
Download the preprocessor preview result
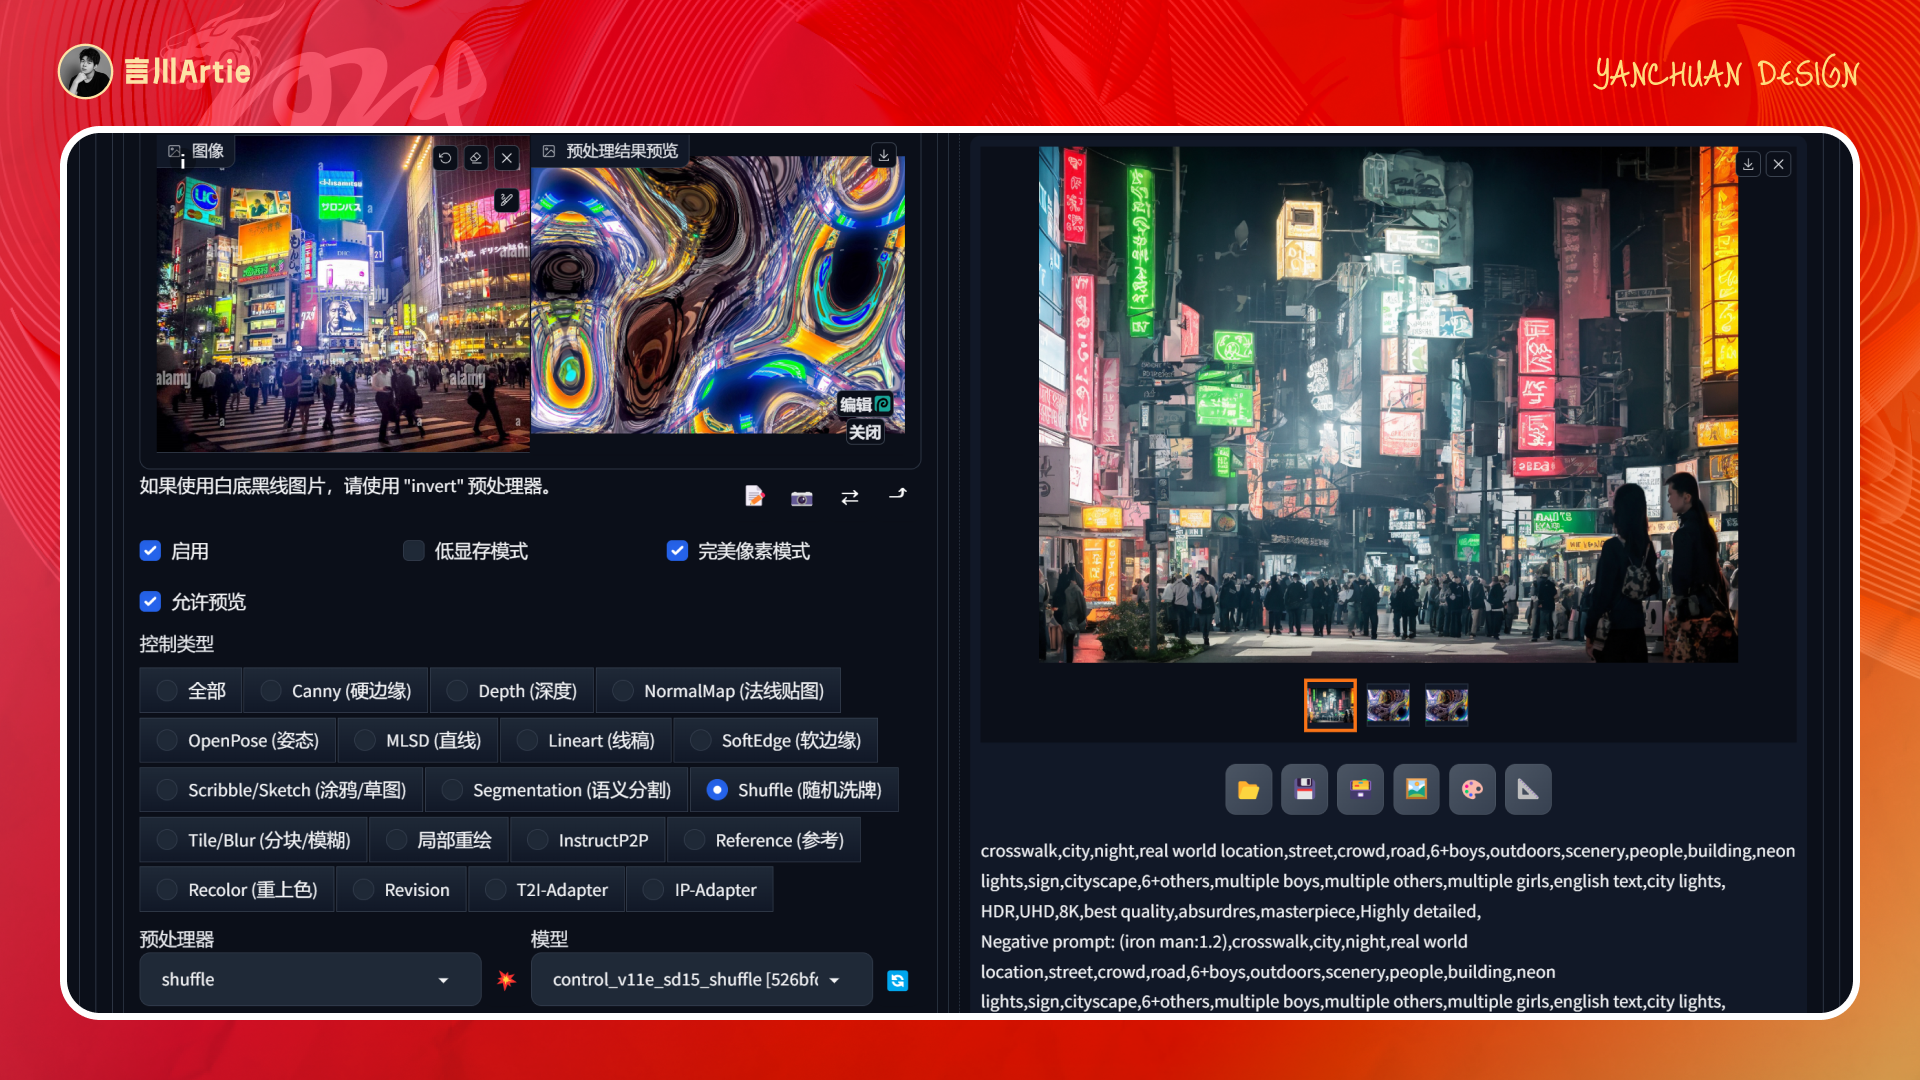883,156
